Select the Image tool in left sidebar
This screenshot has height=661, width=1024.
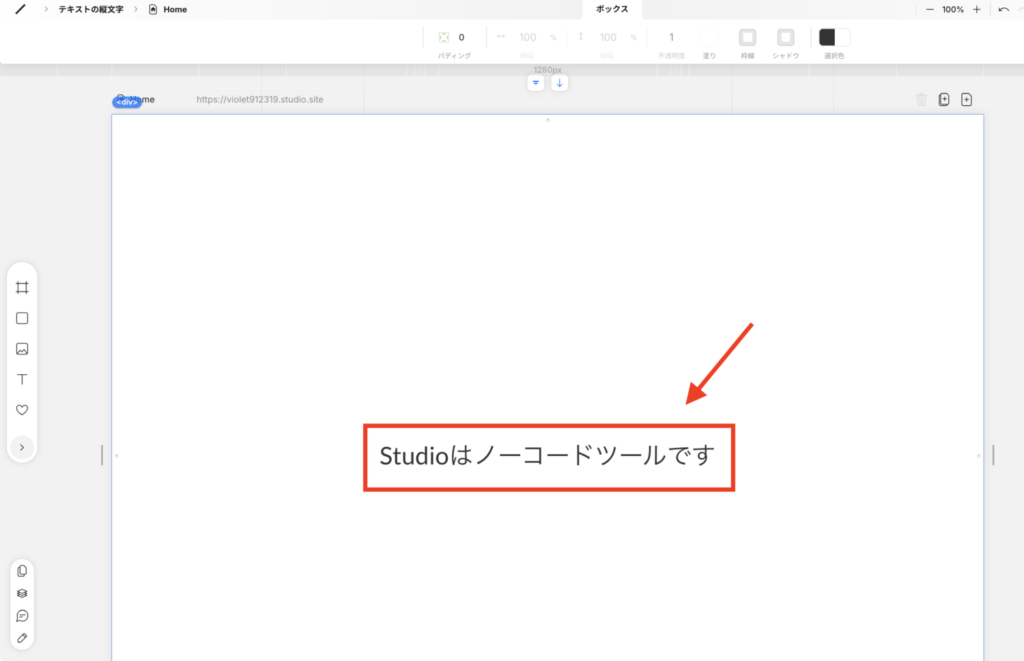pyautogui.click(x=22, y=349)
